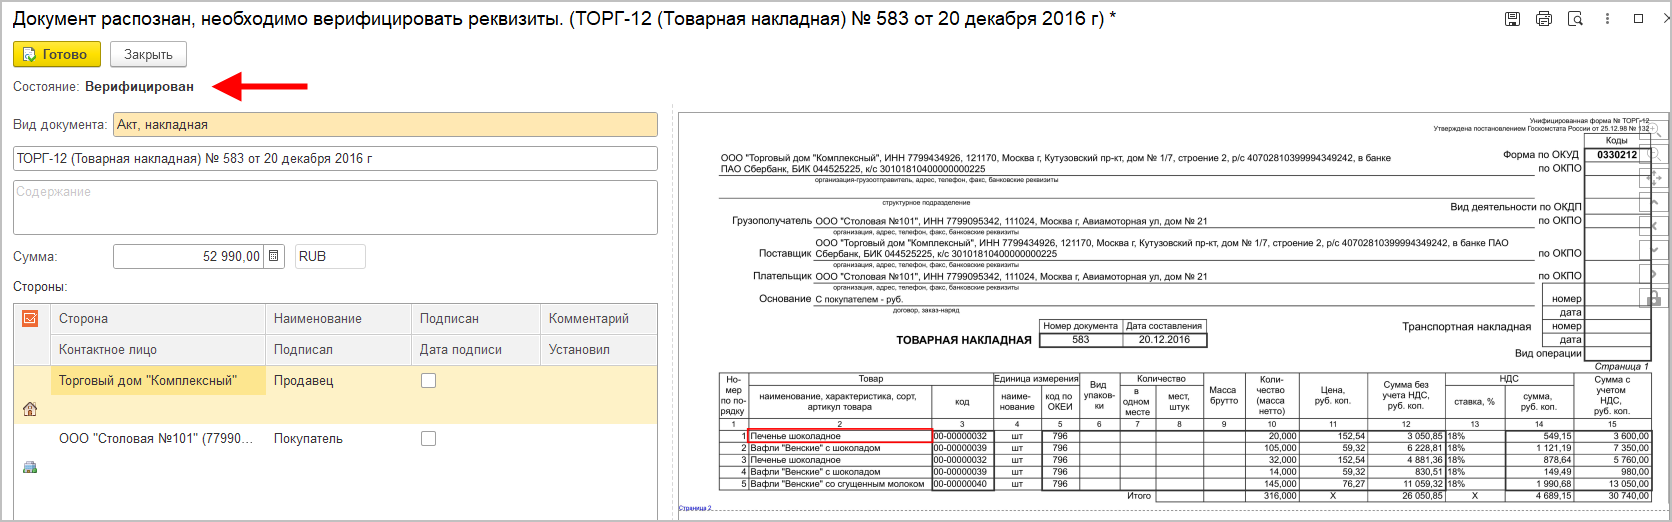
Task: Click the building icon in the Покупатель row
Action: [x=30, y=467]
